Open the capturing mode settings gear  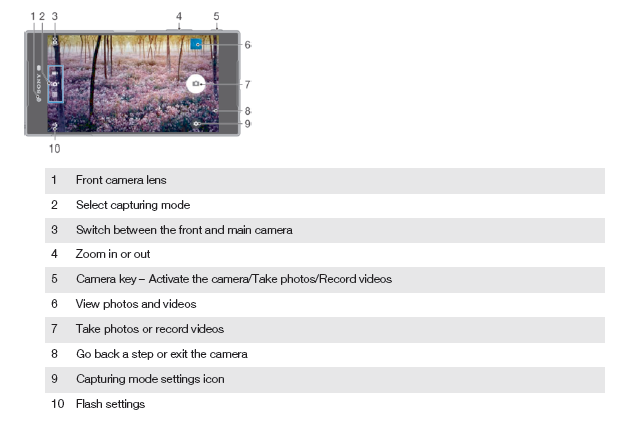196,124
